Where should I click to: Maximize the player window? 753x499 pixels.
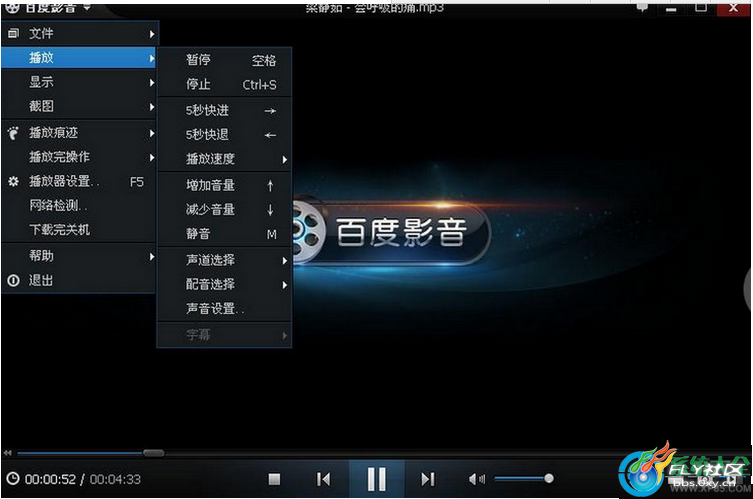point(701,8)
